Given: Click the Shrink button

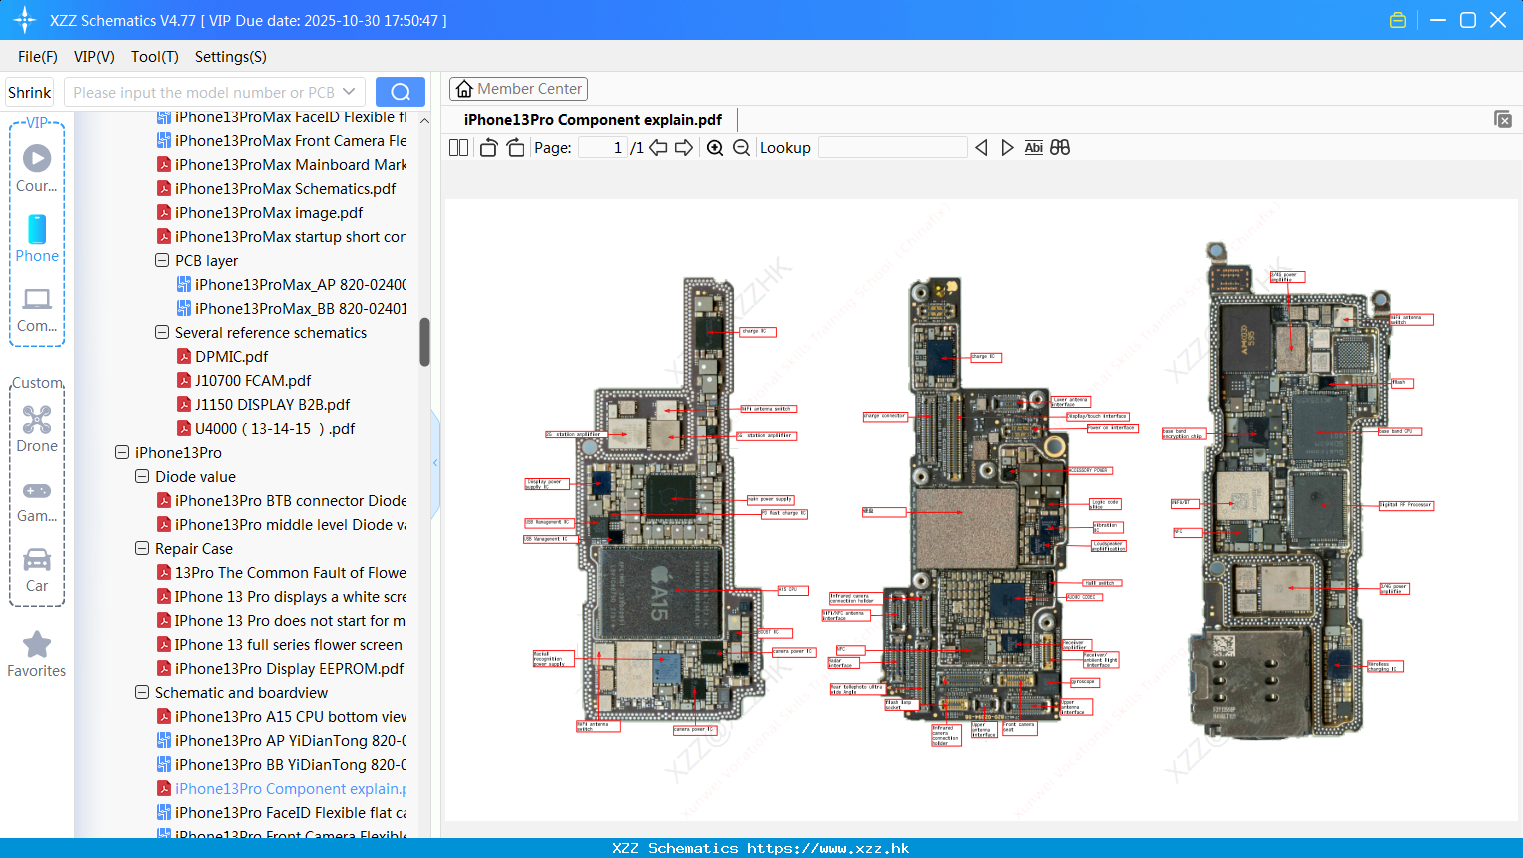Looking at the screenshot, I should (x=29, y=92).
